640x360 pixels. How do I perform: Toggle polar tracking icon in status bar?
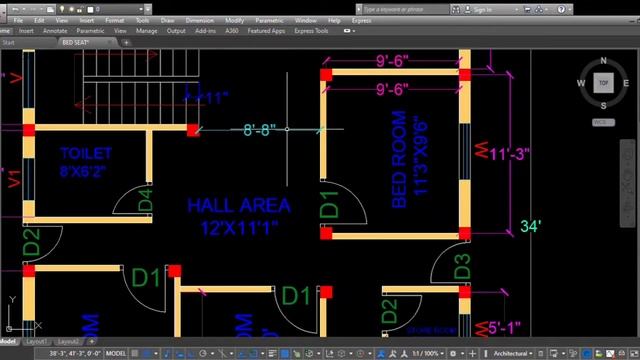click(x=203, y=353)
